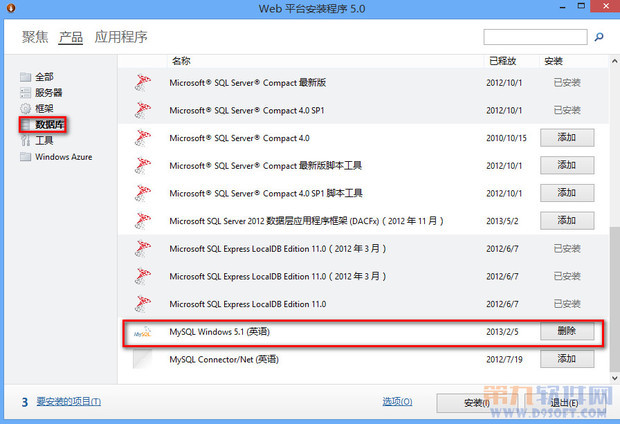Add SQL Server Compact 最新版脚本工具

click(567, 165)
